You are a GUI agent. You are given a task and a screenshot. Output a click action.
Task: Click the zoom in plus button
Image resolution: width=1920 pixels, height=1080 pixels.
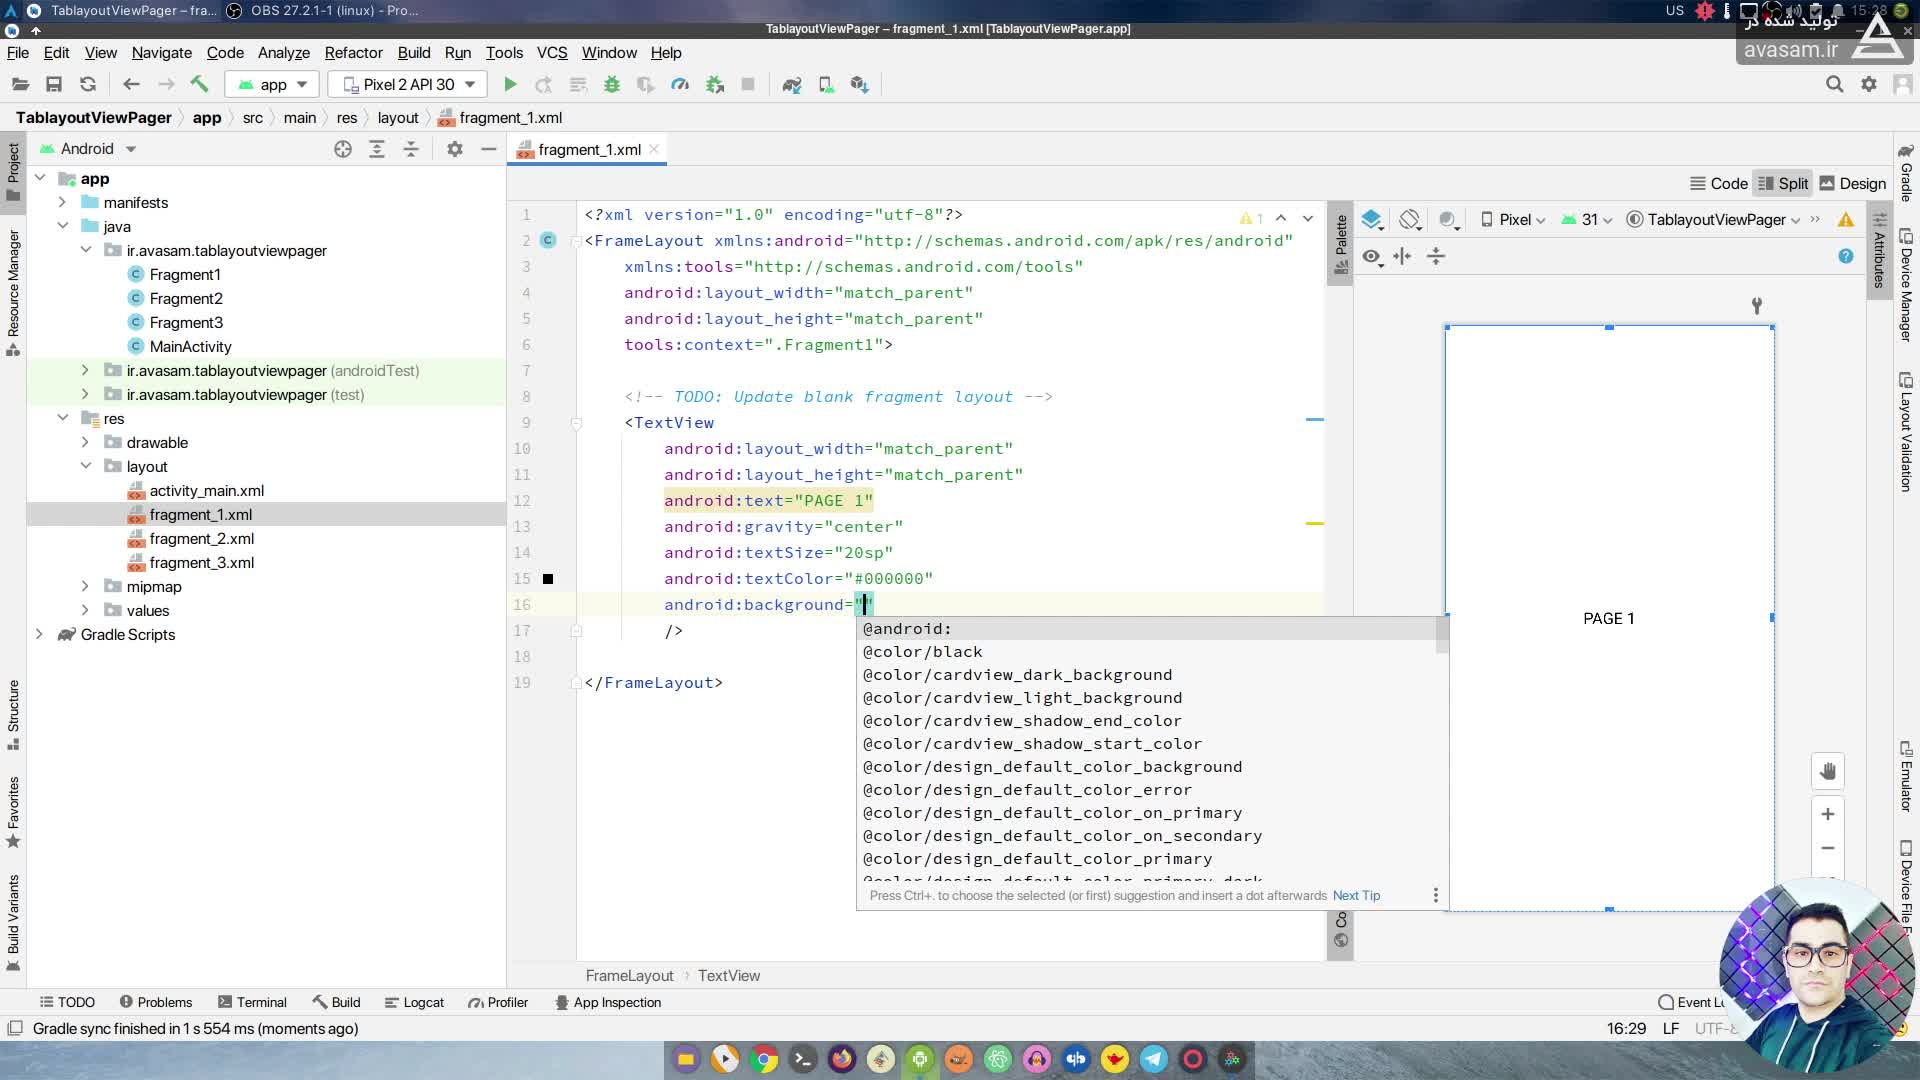pos(1827,814)
